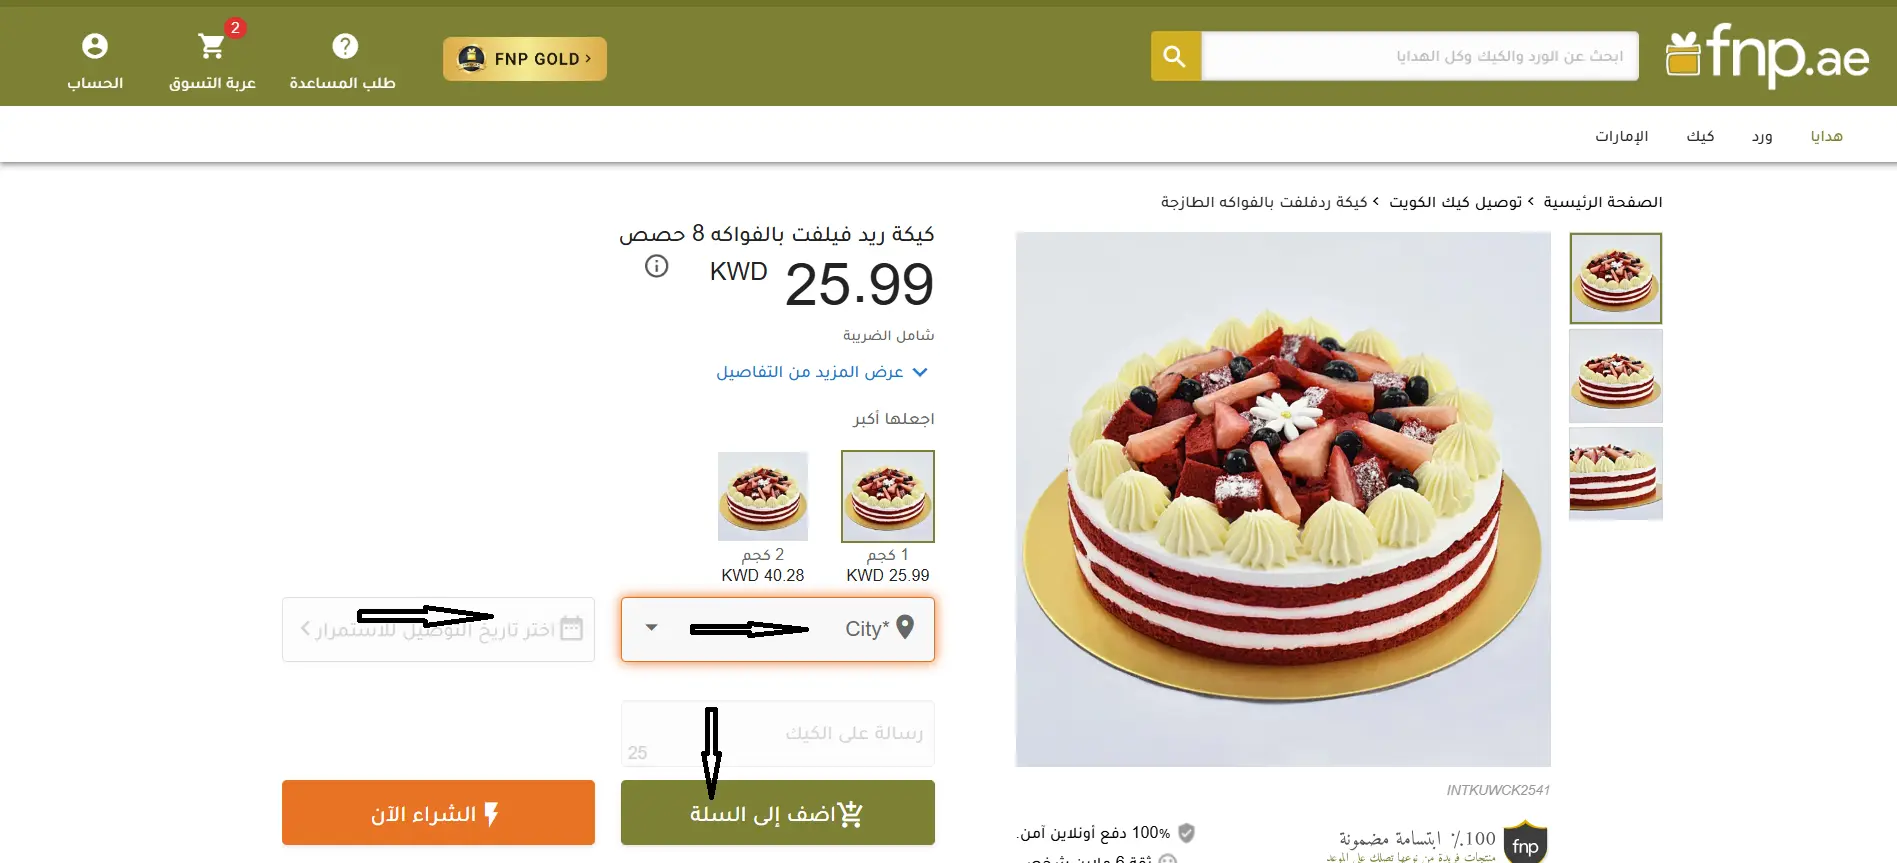Click the message on cake input field
This screenshot has height=863, width=1897.
(x=778, y=733)
